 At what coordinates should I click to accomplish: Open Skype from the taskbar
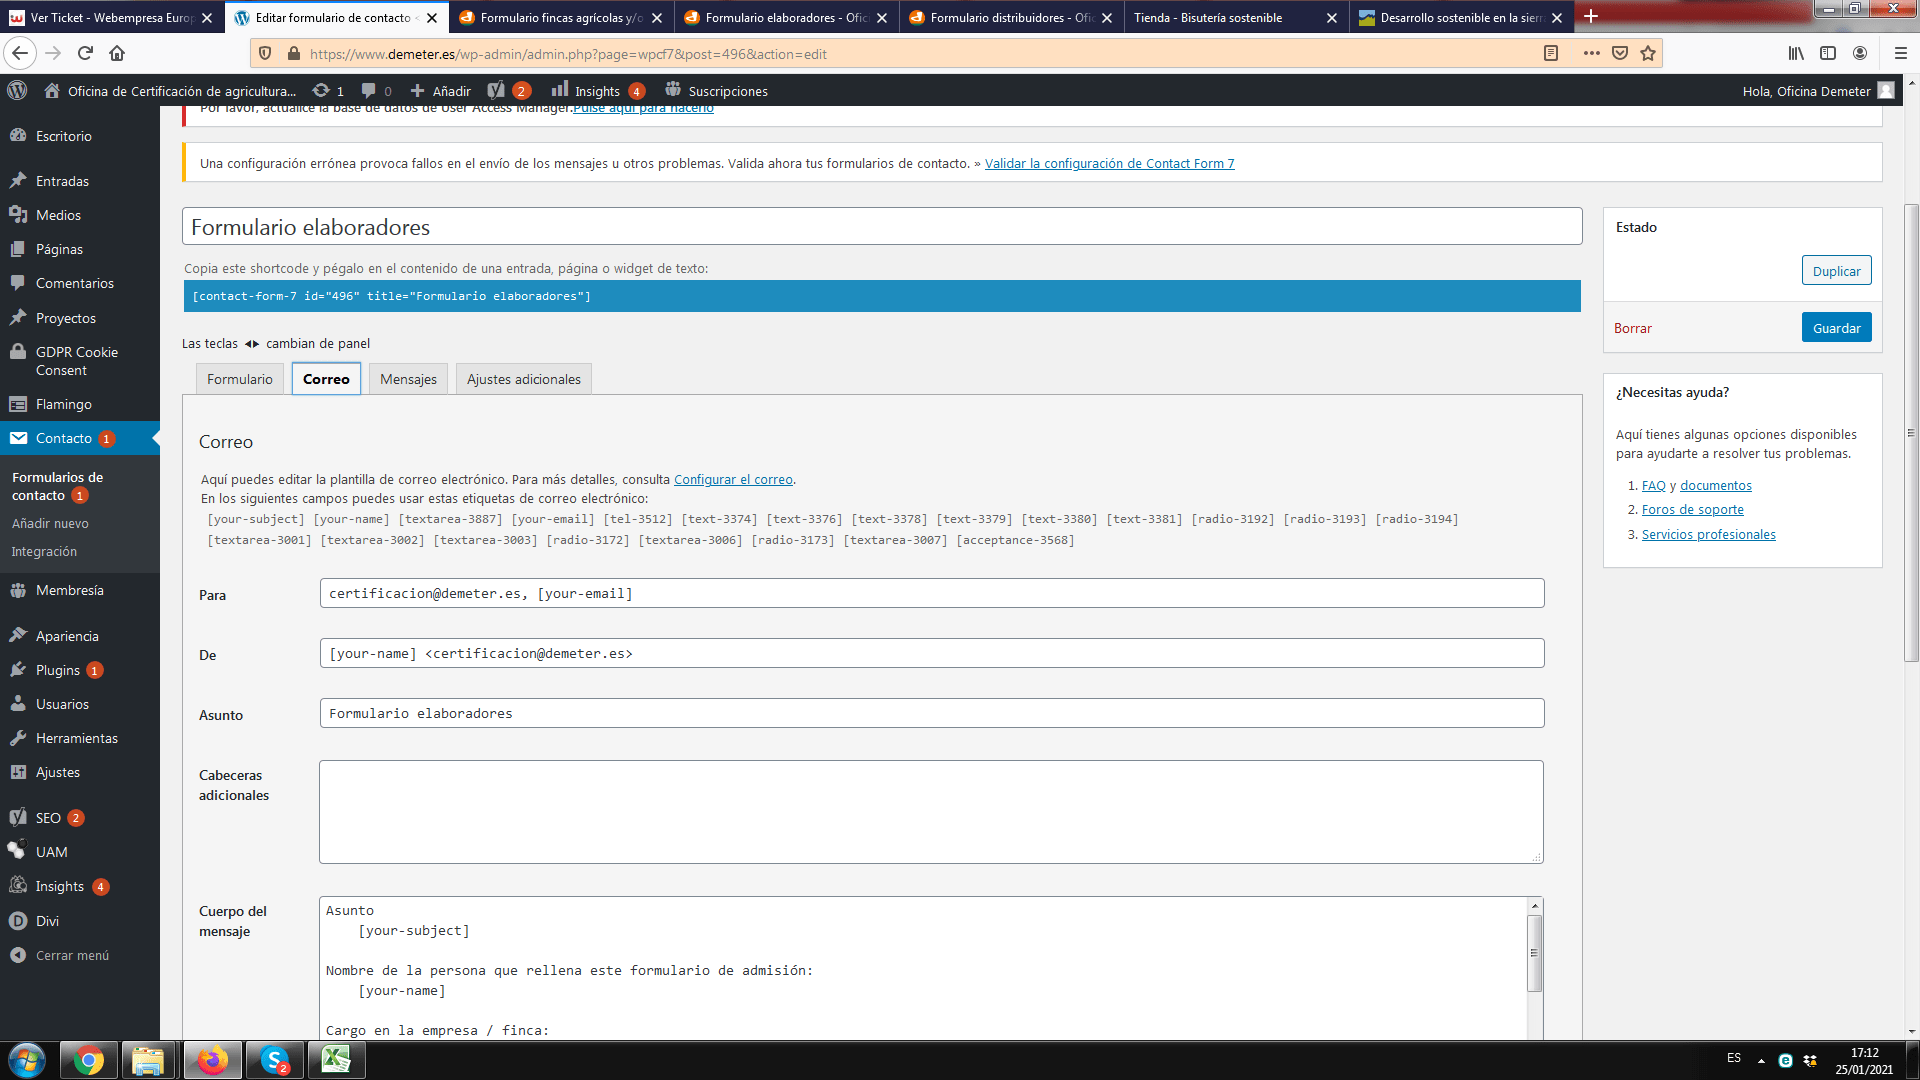coord(274,1060)
